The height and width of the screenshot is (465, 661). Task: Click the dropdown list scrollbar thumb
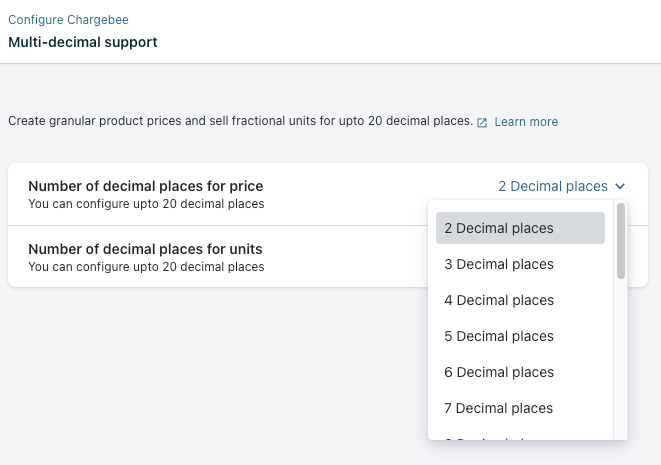621,240
